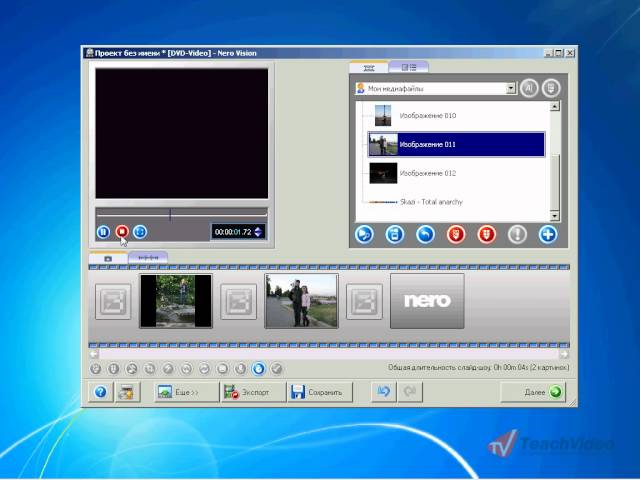Click the preview seek bar position marker

point(170,215)
